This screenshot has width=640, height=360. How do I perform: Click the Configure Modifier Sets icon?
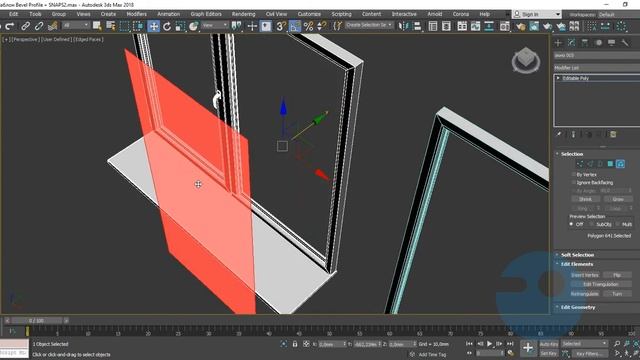click(x=613, y=134)
